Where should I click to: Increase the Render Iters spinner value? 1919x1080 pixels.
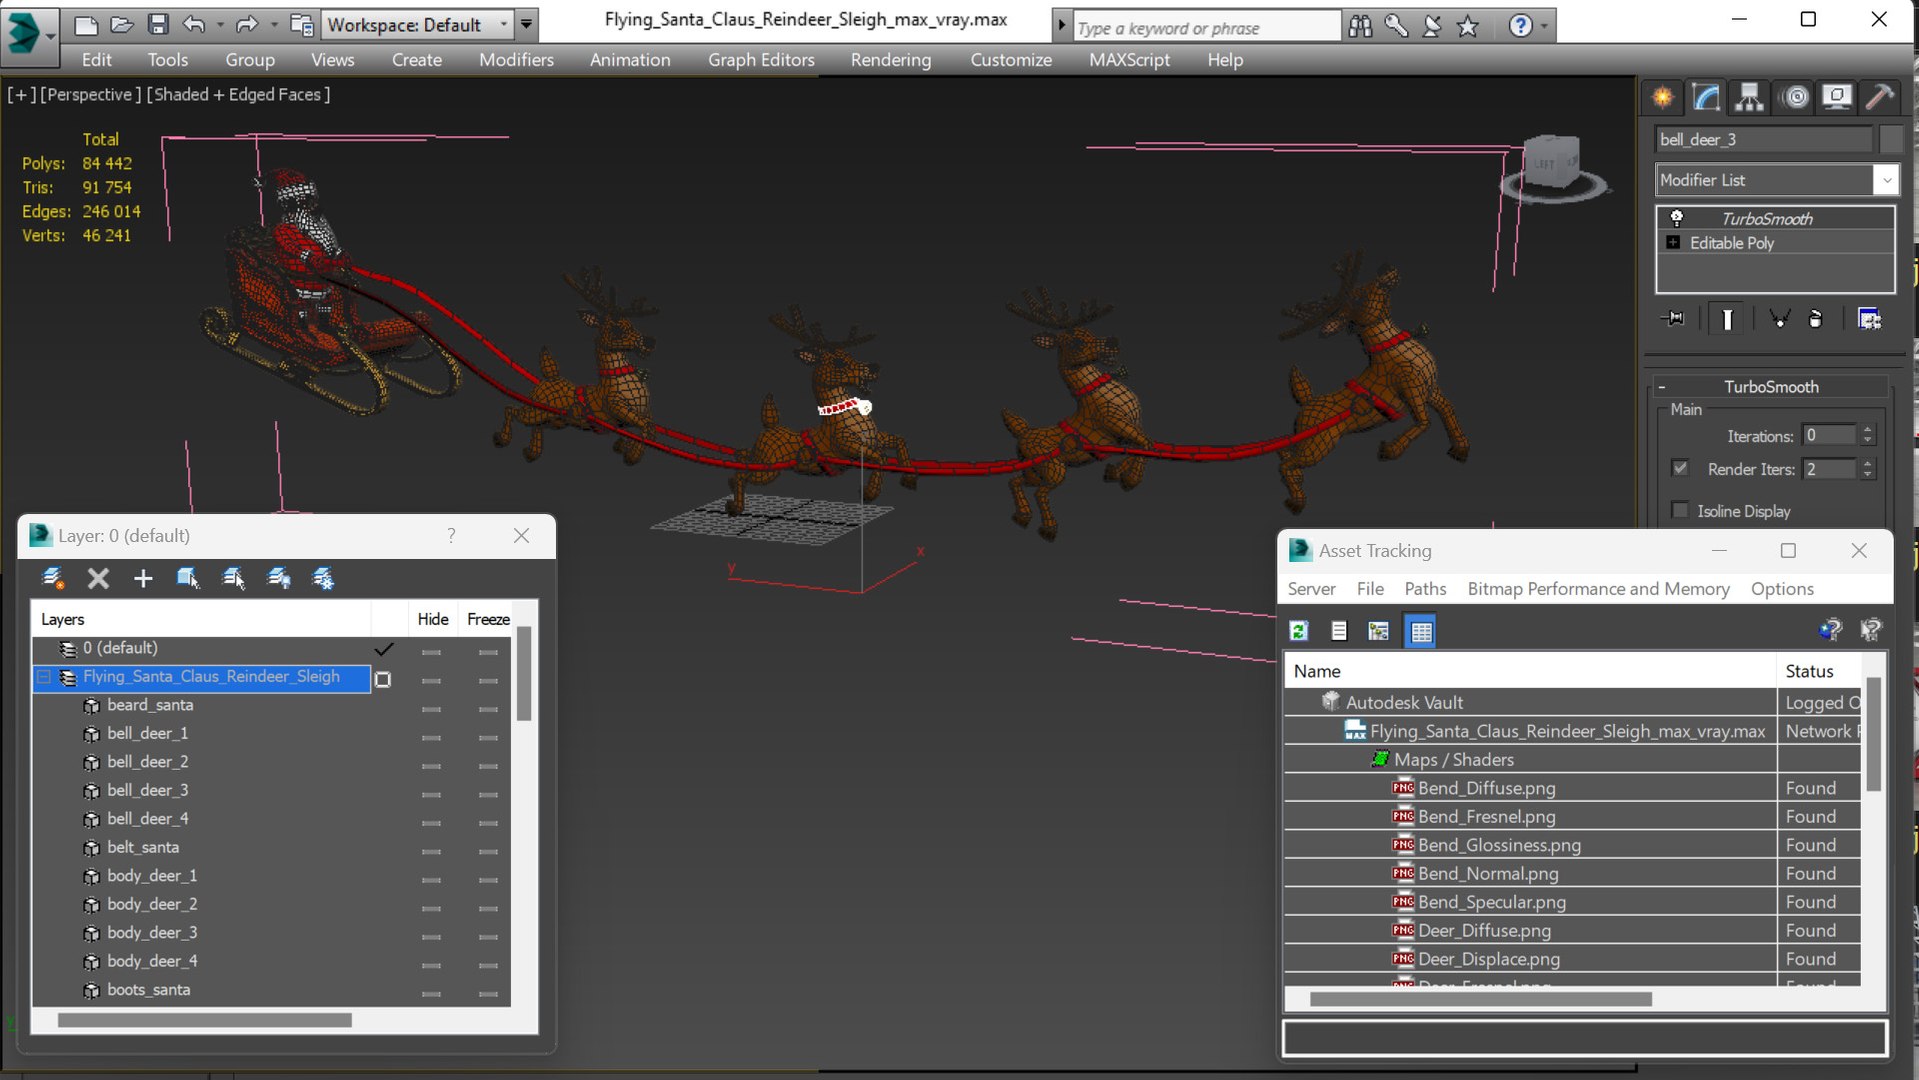pyautogui.click(x=1867, y=463)
